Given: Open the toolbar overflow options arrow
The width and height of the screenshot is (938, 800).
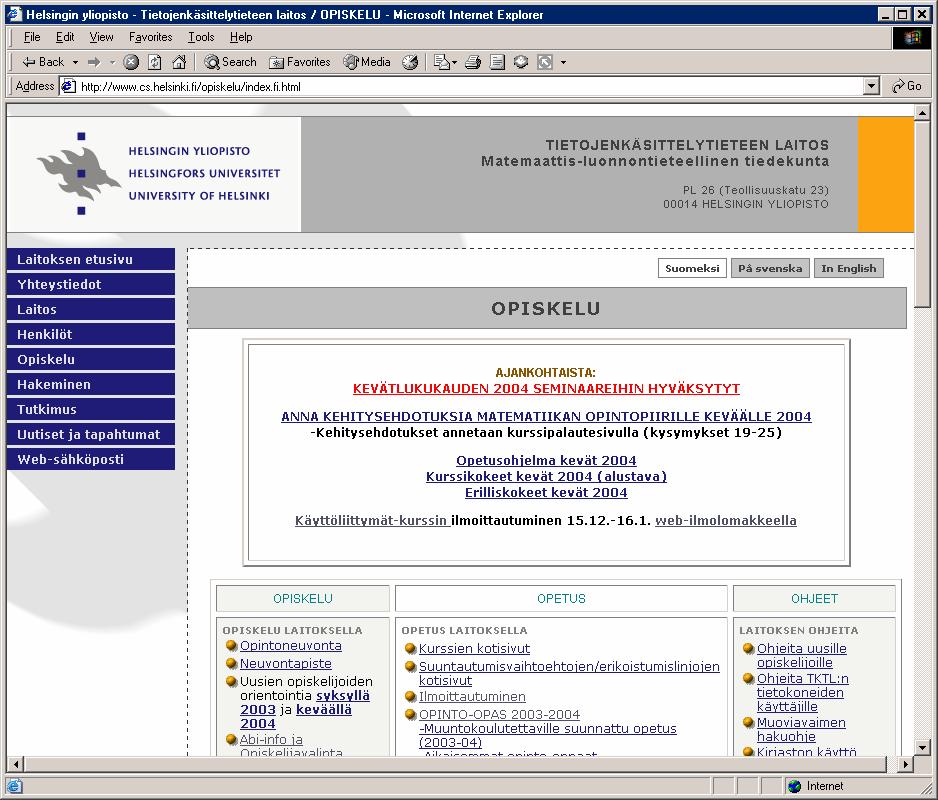Looking at the screenshot, I should pos(563,62).
